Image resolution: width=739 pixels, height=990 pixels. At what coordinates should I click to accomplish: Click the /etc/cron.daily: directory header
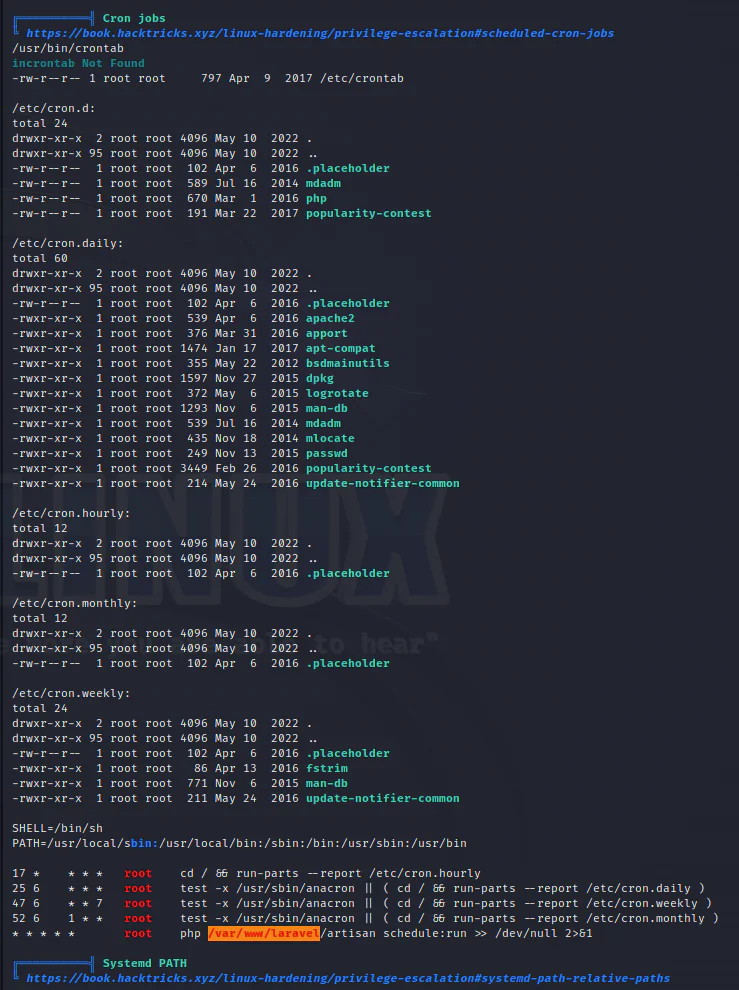tap(68, 243)
